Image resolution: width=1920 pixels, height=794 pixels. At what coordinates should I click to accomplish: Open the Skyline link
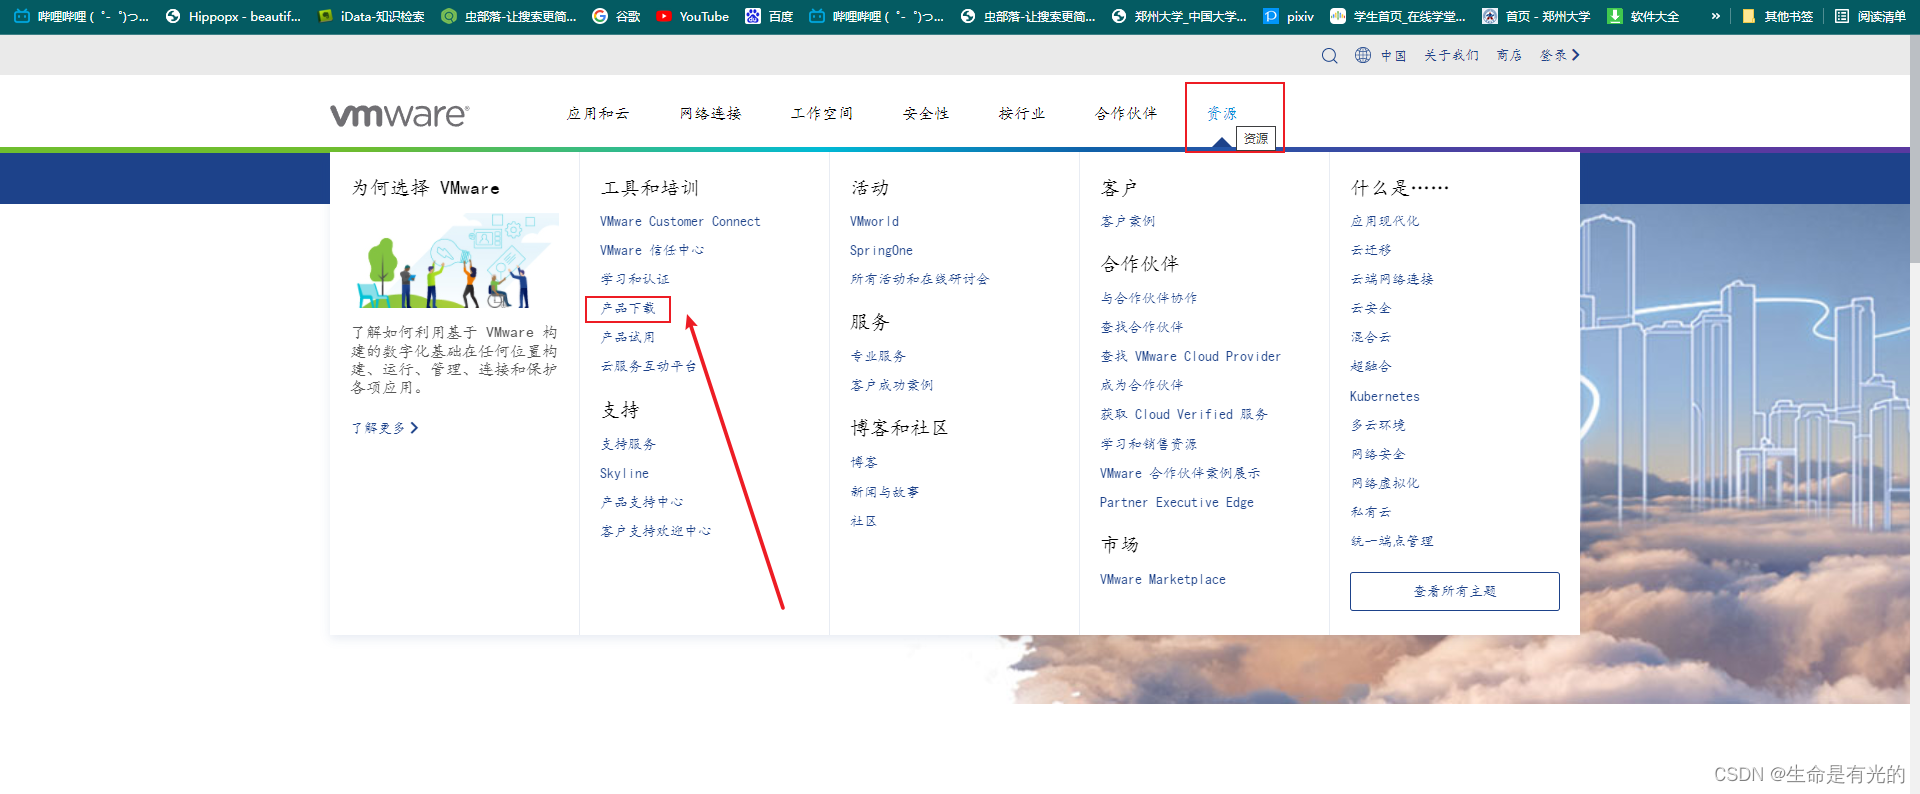pyautogui.click(x=625, y=474)
